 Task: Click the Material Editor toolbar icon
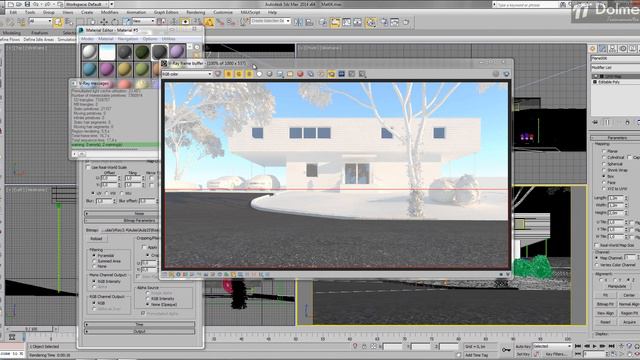click(371, 22)
